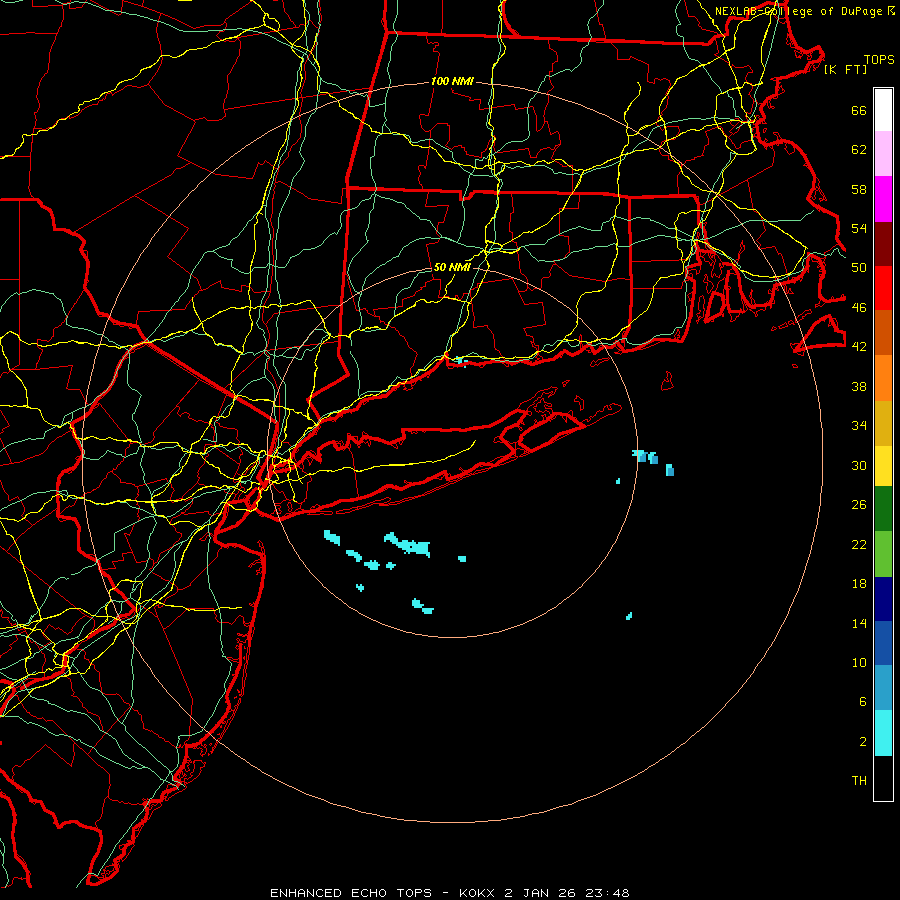Screen dimensions: 900x900
Task: Click the dark green 26 kft swatch
Action: pyautogui.click(x=883, y=509)
